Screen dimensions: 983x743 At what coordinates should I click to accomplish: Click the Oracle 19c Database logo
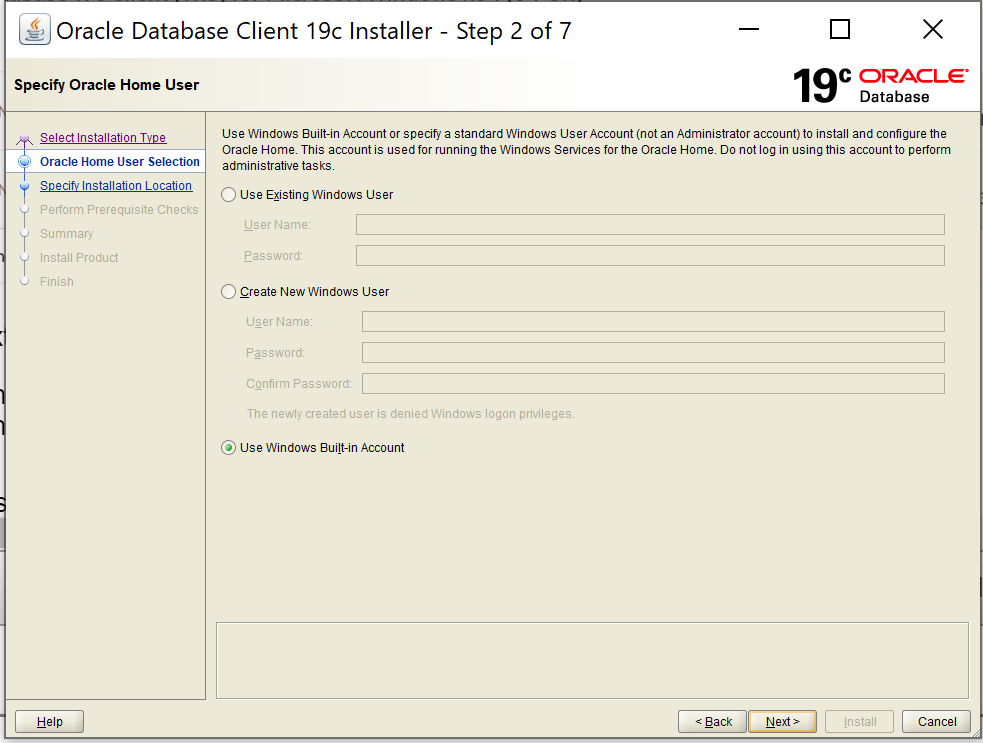[880, 85]
